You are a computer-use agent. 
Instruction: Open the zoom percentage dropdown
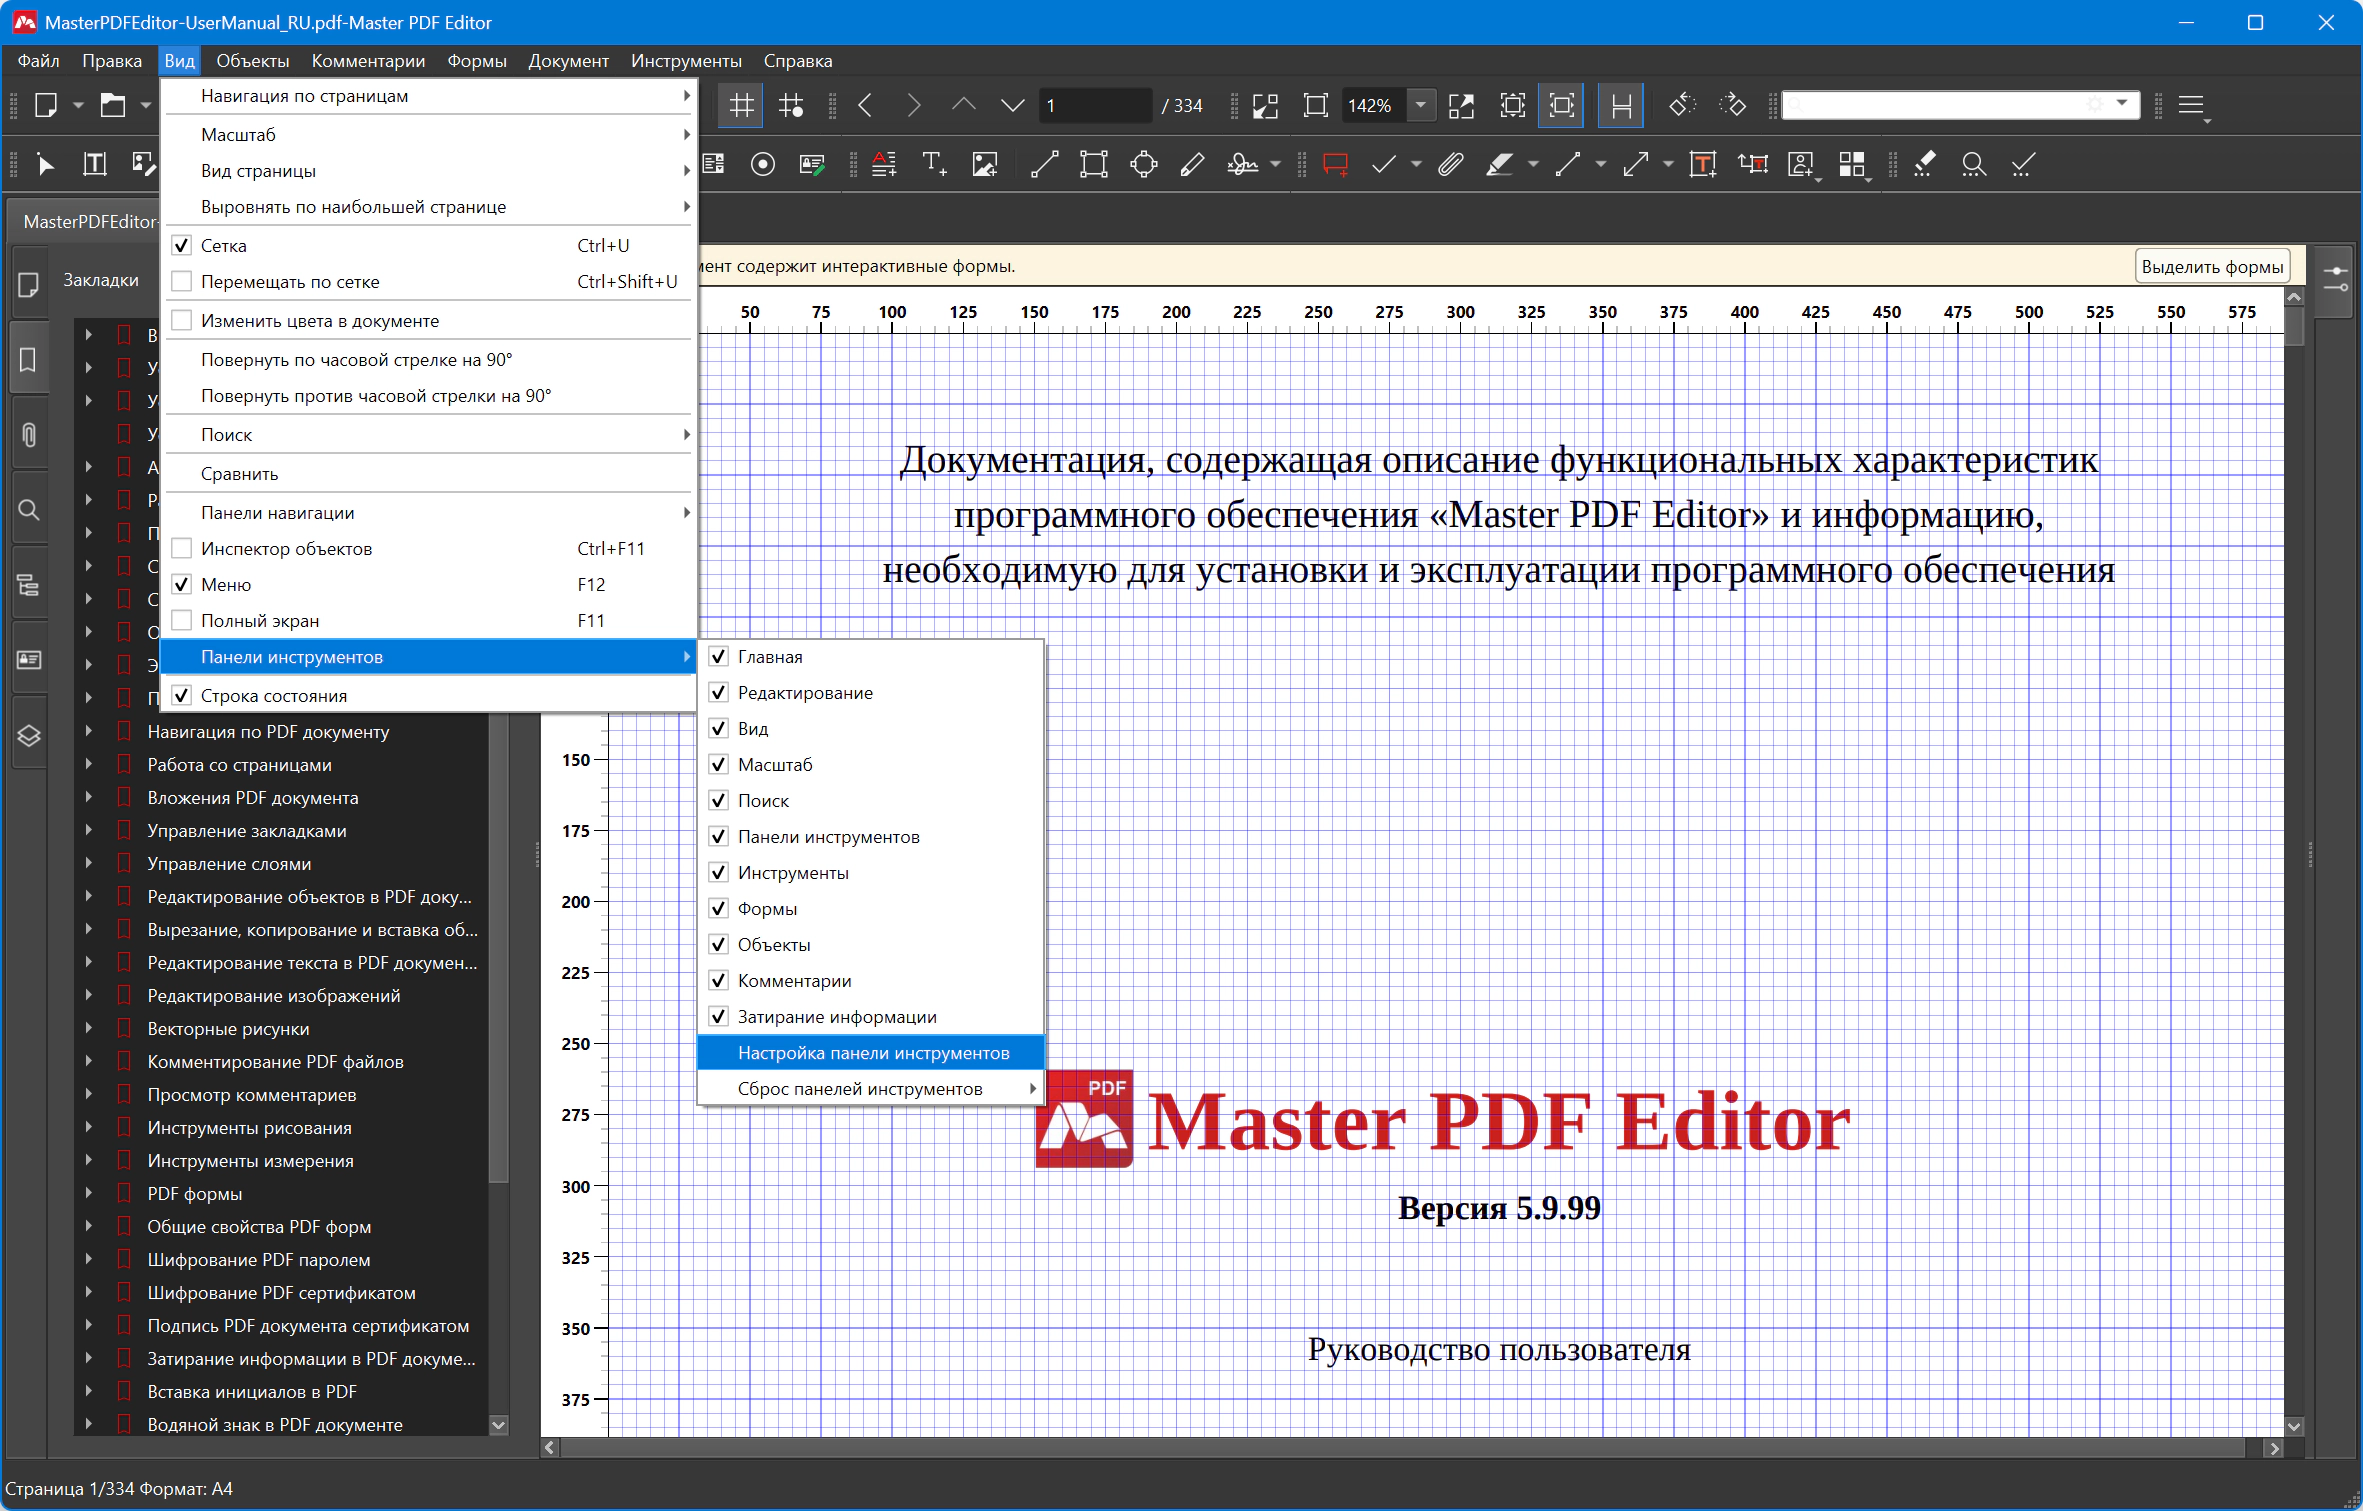(x=1420, y=105)
